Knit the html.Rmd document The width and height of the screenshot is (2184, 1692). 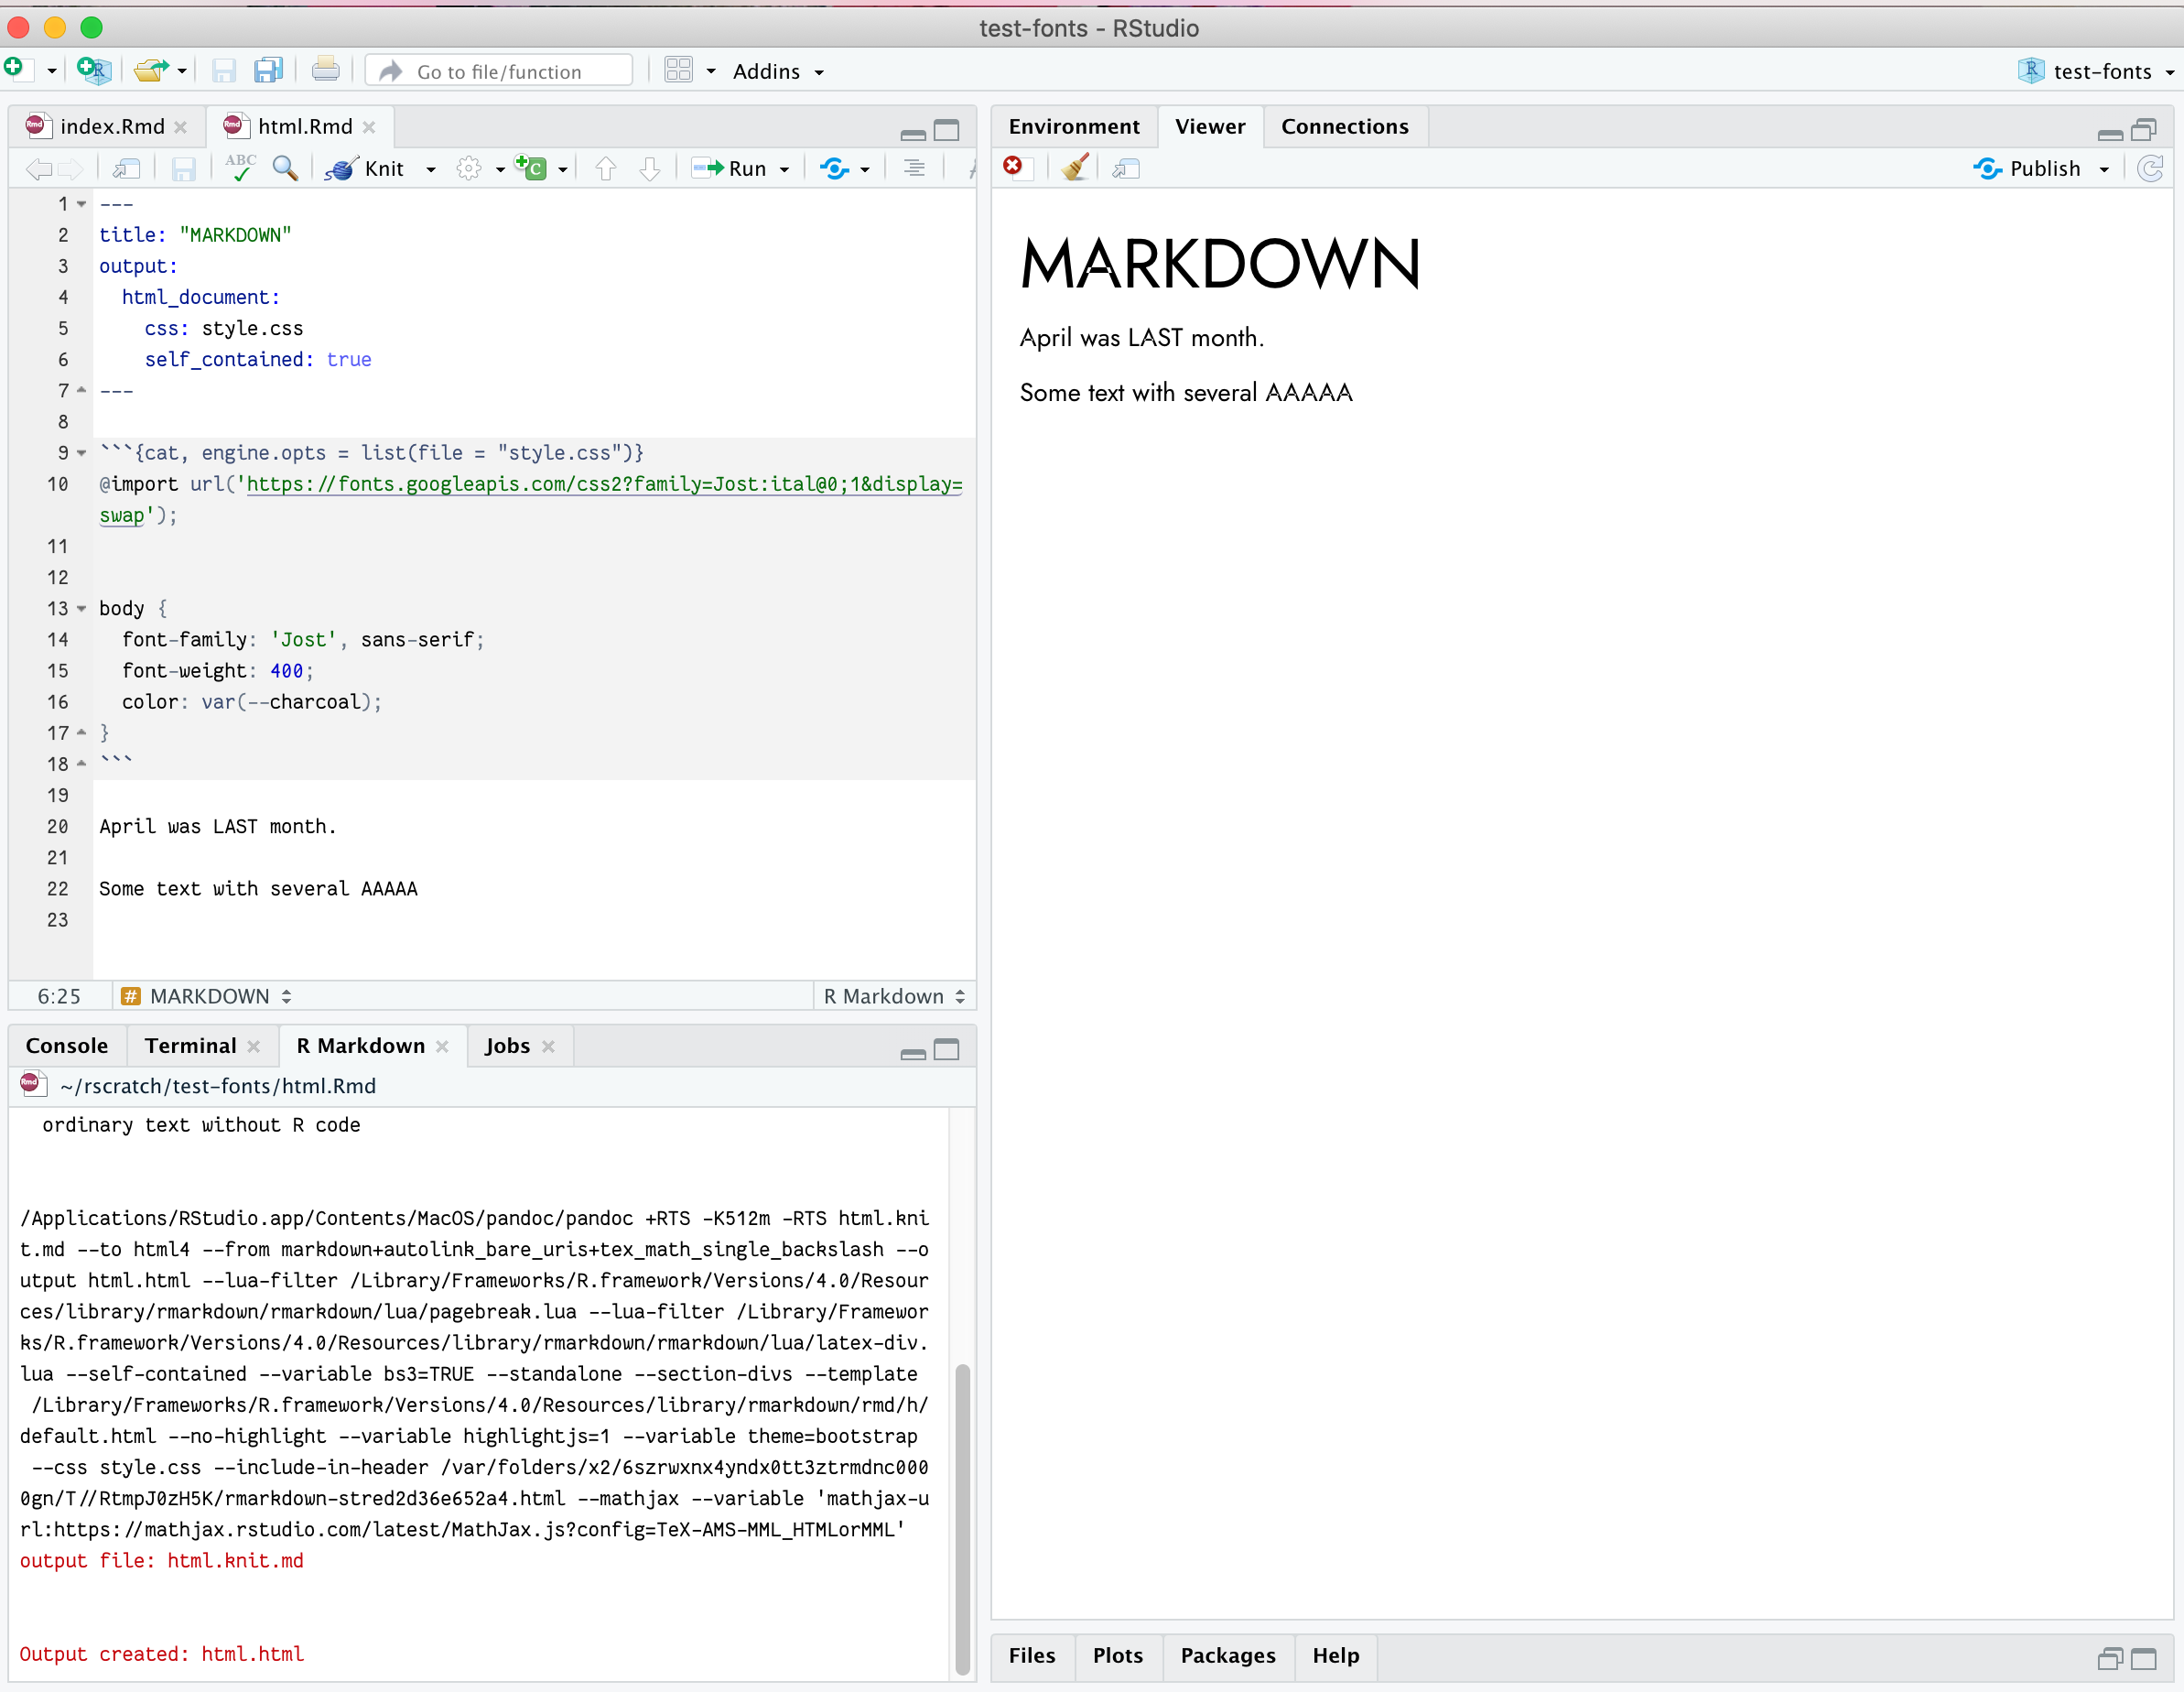pyautogui.click(x=374, y=168)
